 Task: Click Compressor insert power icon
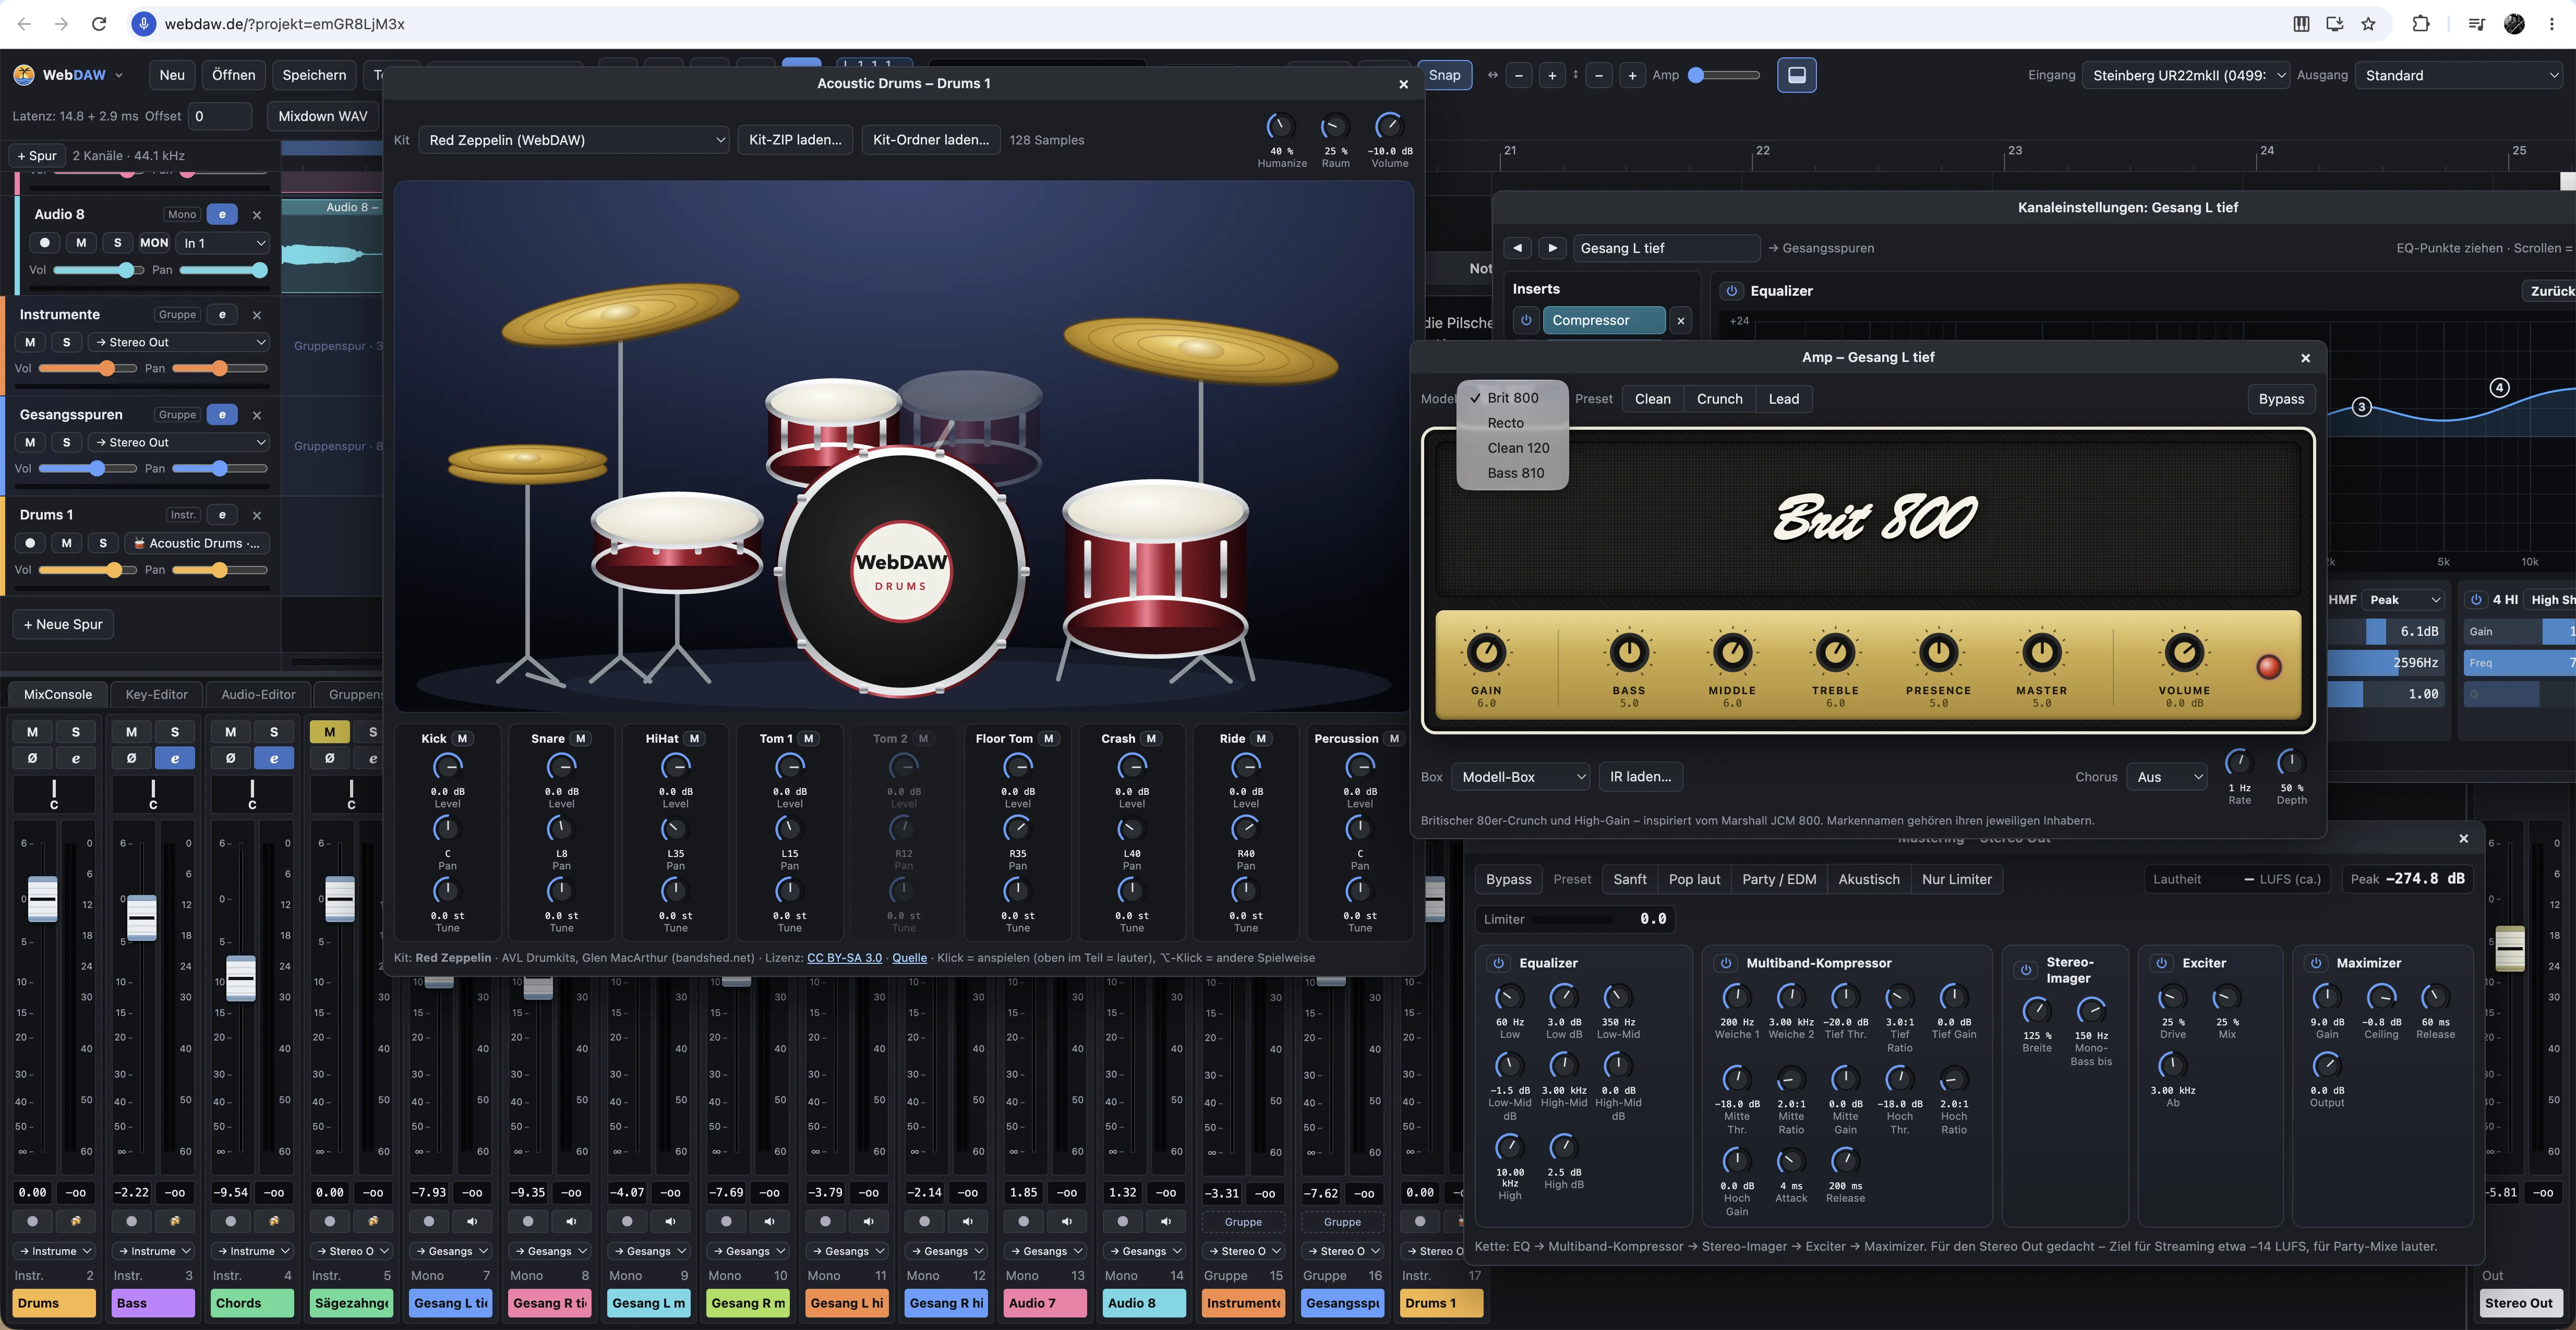click(1526, 320)
